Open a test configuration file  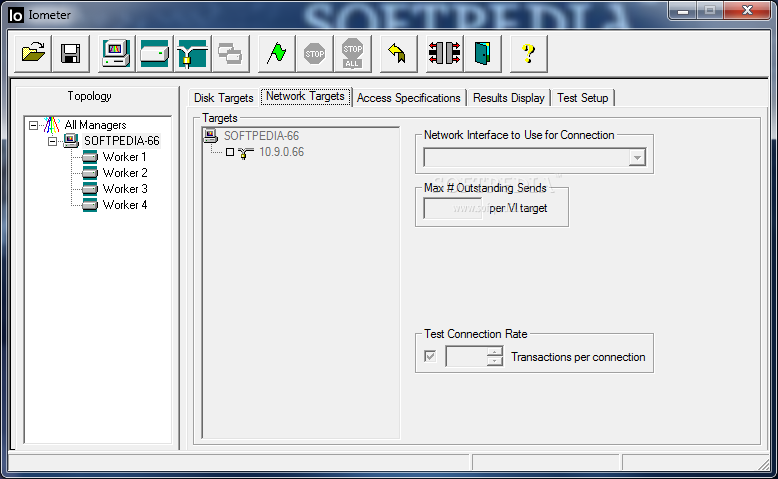coord(33,53)
